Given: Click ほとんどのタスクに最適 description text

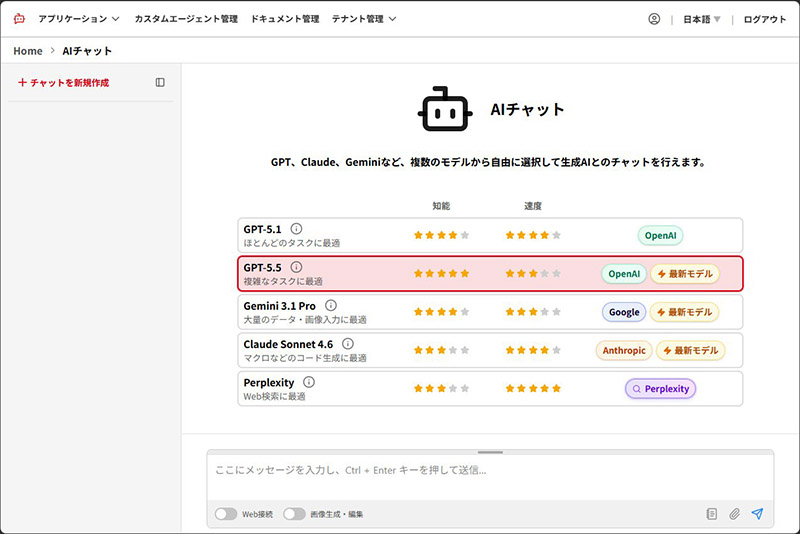Looking at the screenshot, I should (292, 243).
